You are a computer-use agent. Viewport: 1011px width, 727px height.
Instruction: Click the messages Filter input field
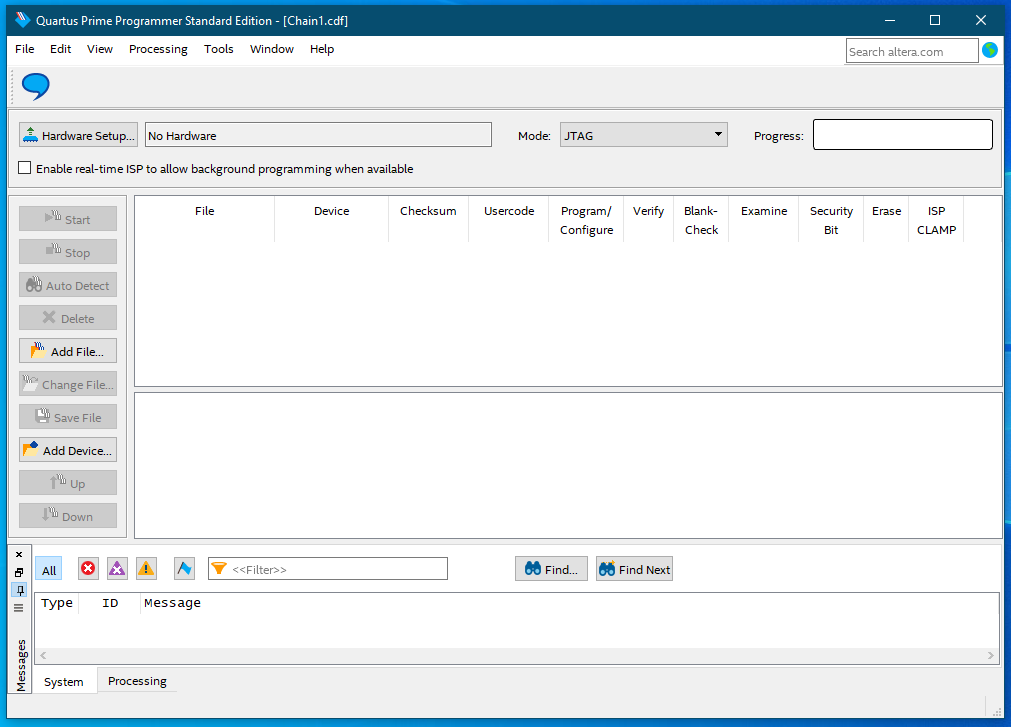(328, 568)
